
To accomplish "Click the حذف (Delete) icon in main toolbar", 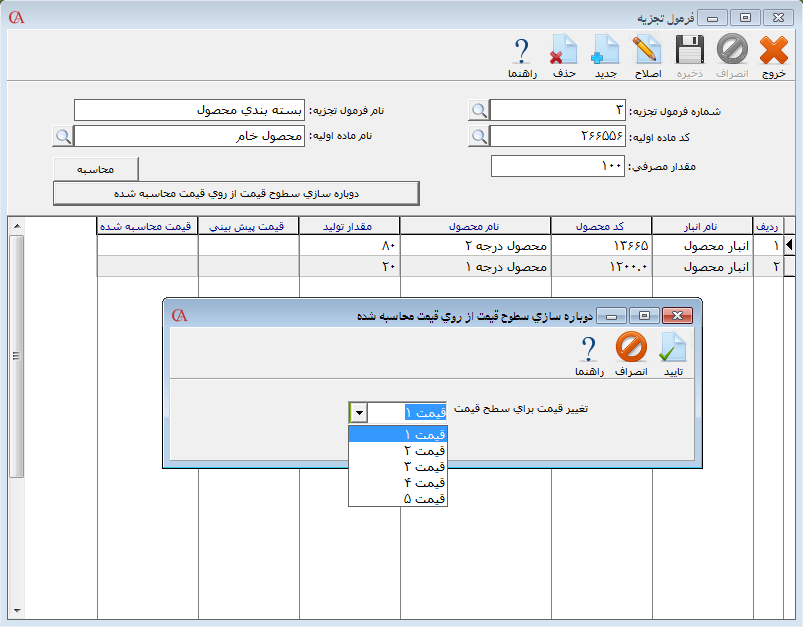I will click(x=564, y=51).
